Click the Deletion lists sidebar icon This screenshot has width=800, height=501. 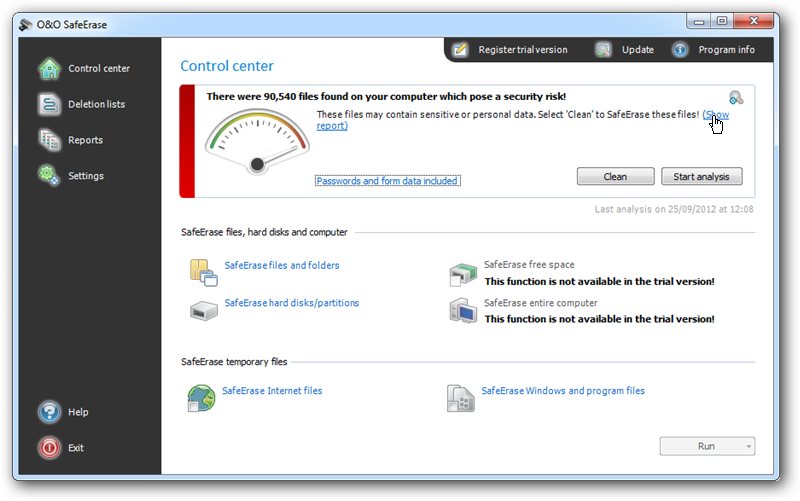coord(49,104)
